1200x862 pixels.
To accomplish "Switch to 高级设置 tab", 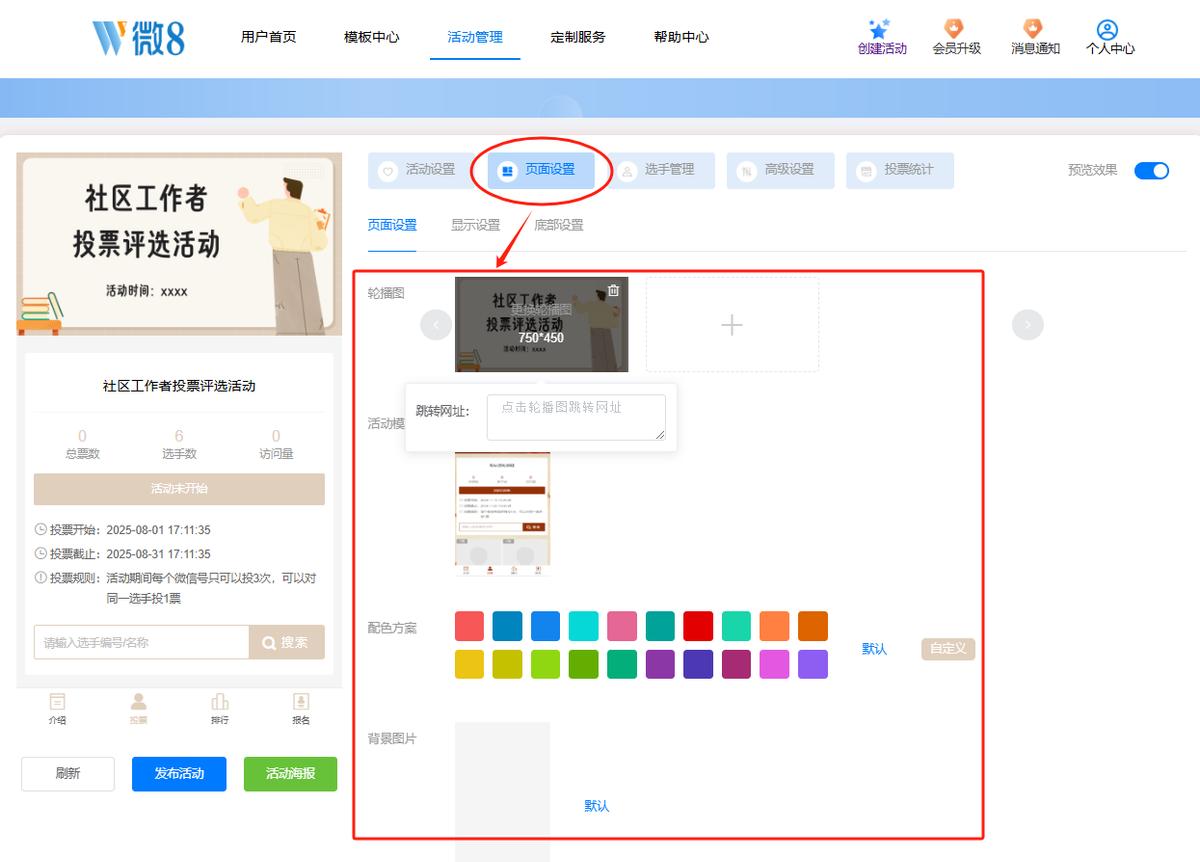I will (x=781, y=170).
